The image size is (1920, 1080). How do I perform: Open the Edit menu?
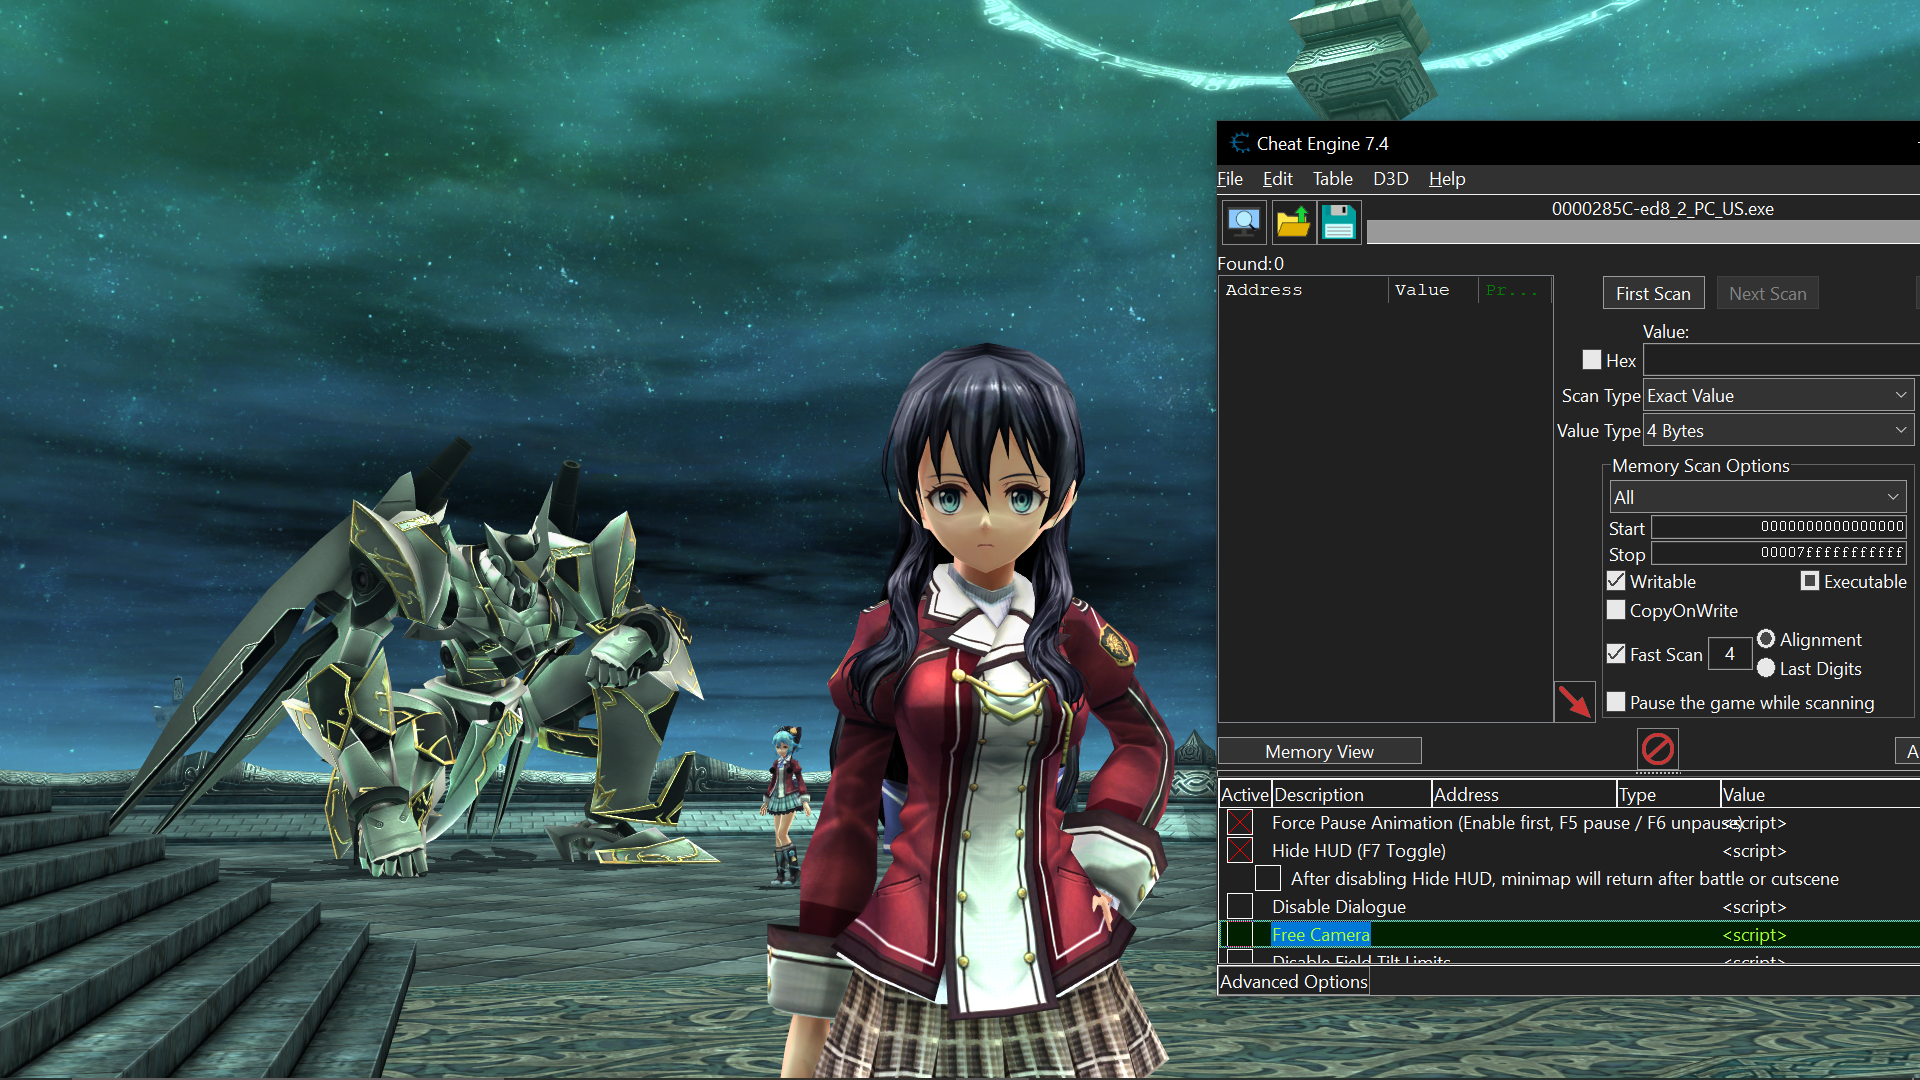pyautogui.click(x=1277, y=179)
